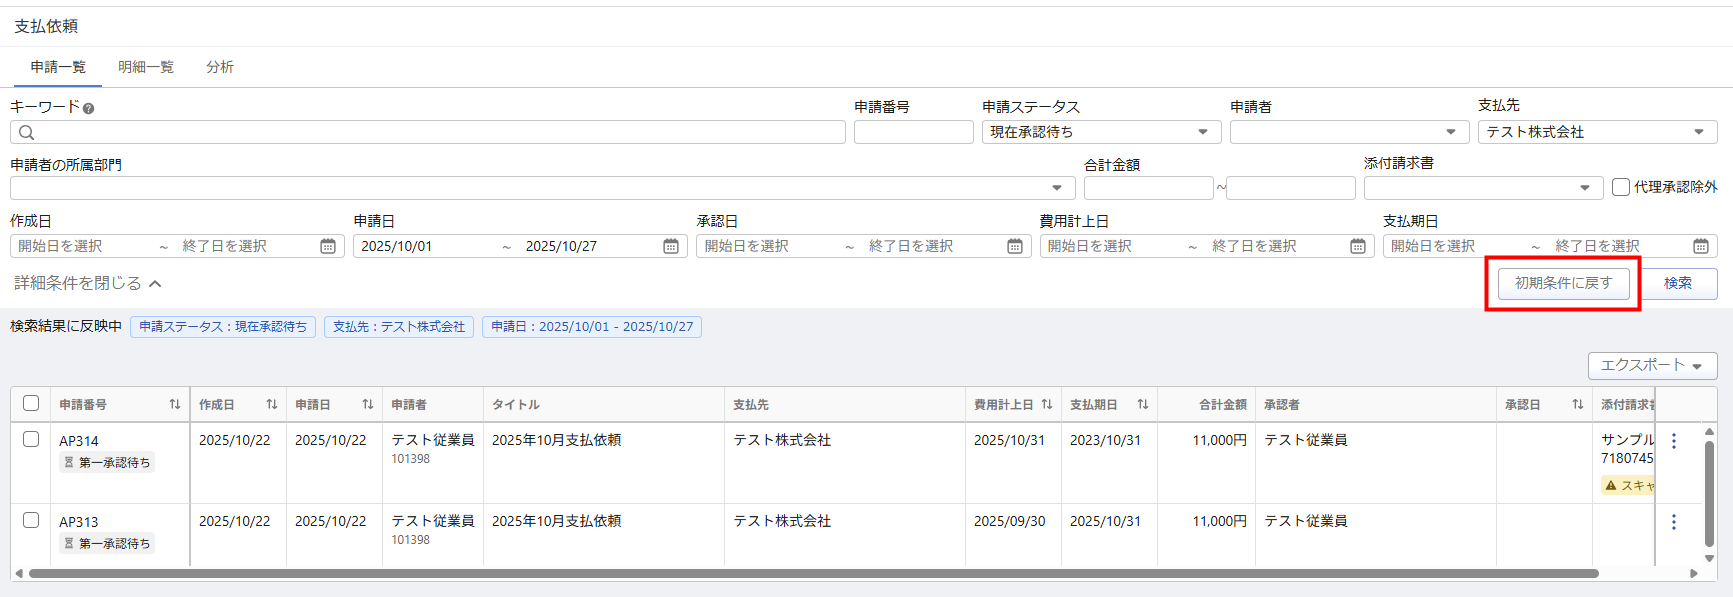Open the 申請ステータス dropdown showing 現在承認待ち

click(1100, 132)
